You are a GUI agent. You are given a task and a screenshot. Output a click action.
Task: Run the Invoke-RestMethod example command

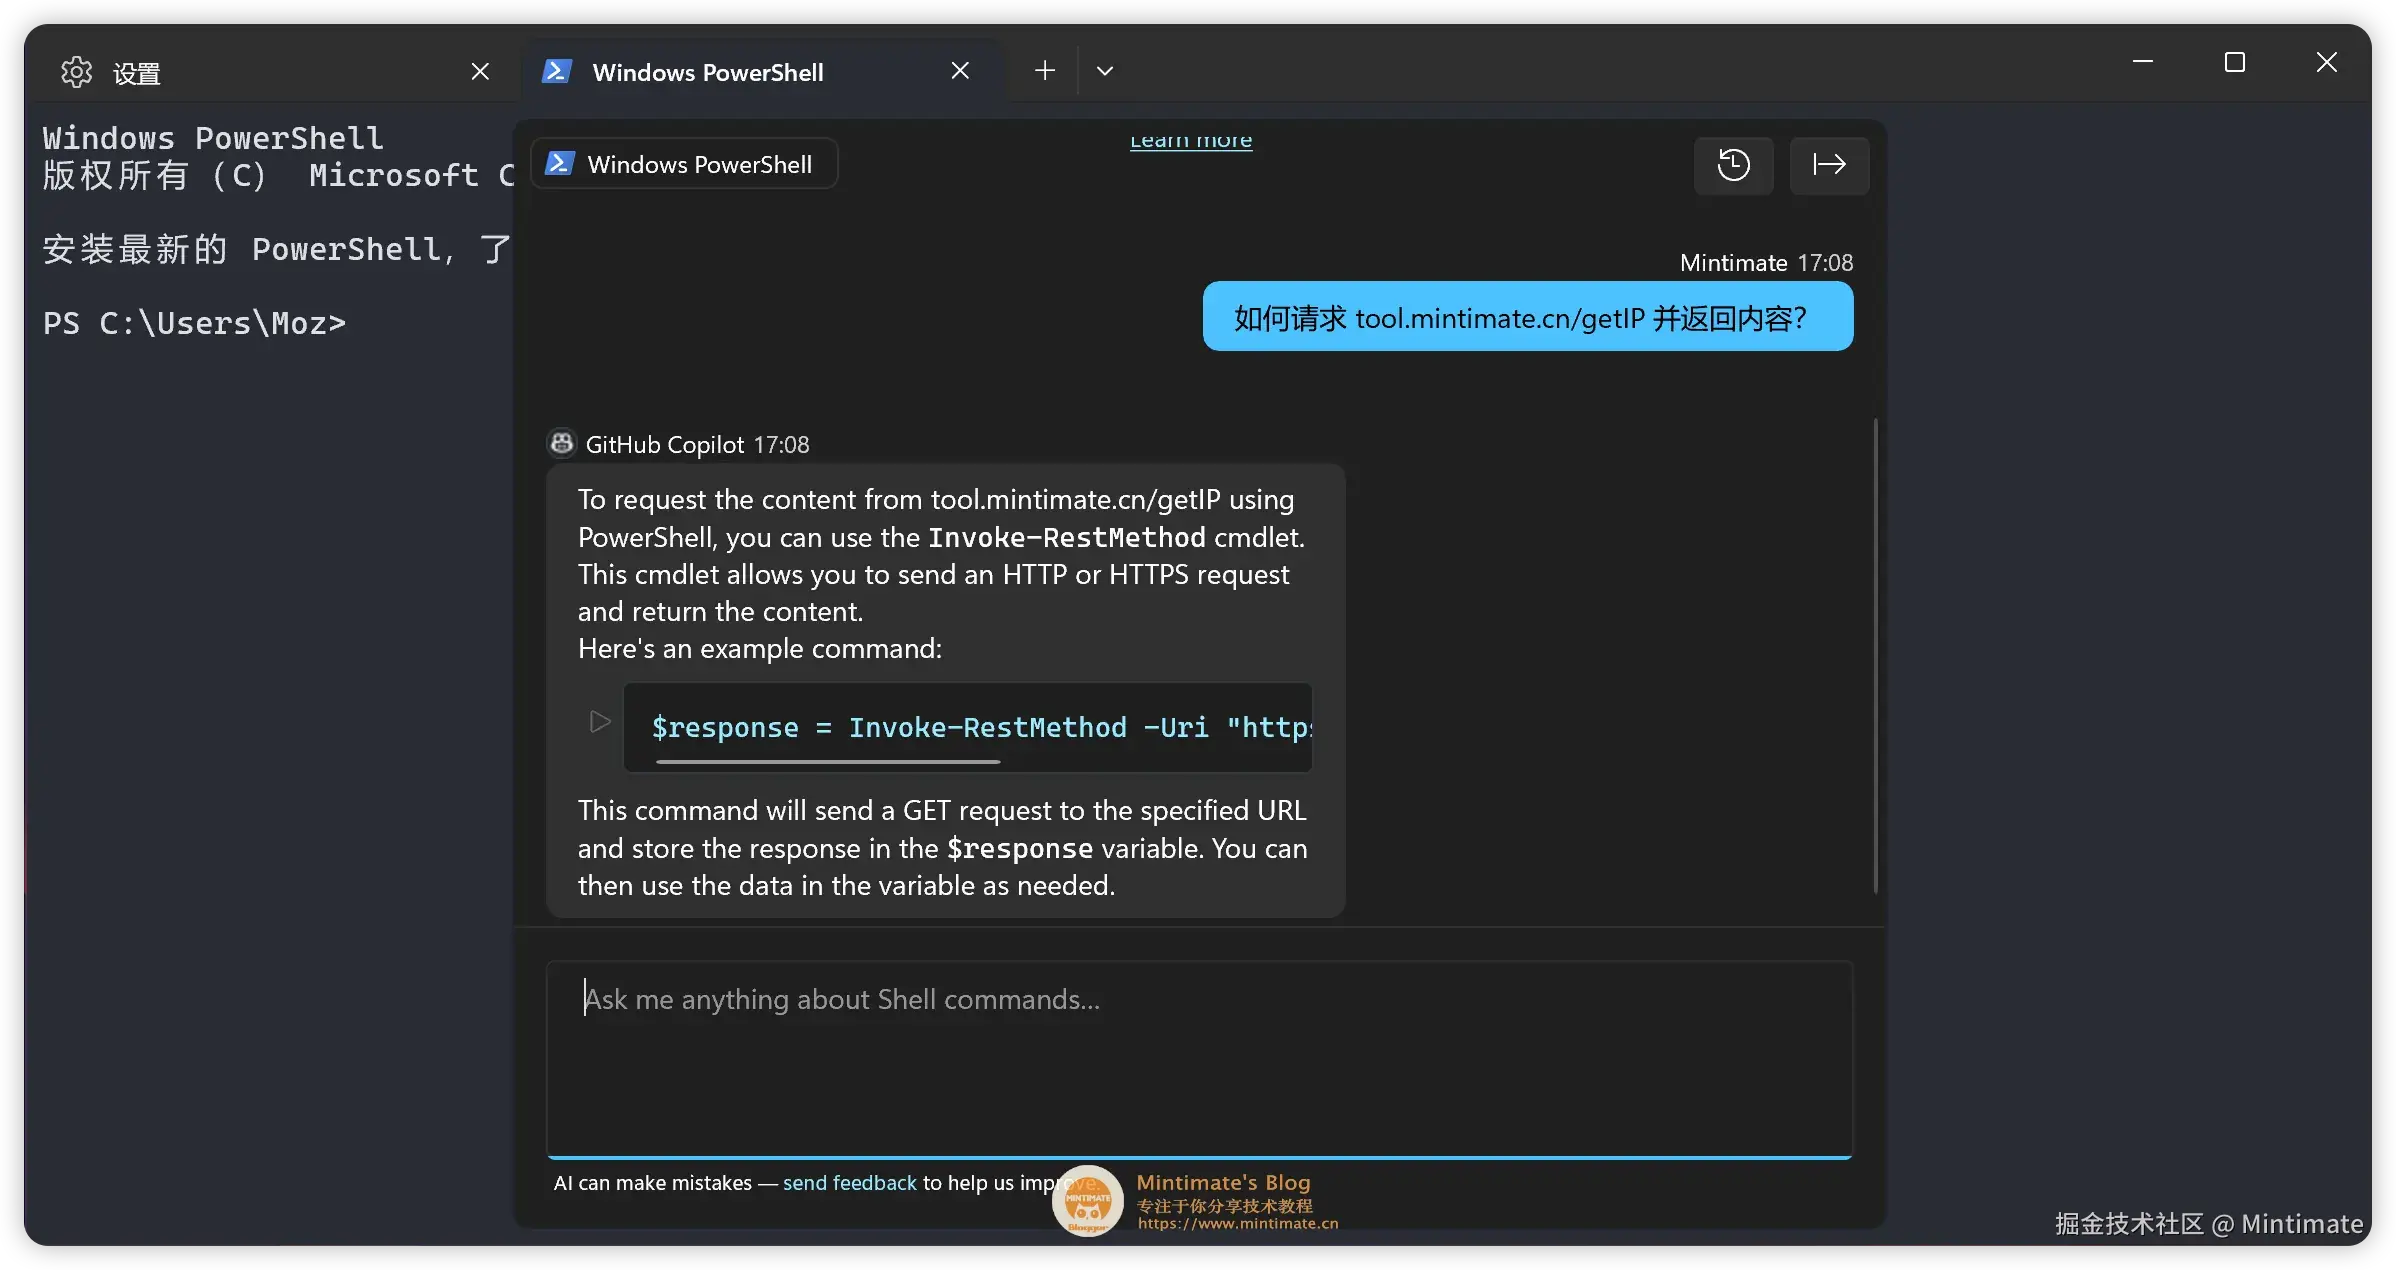[x=599, y=721]
